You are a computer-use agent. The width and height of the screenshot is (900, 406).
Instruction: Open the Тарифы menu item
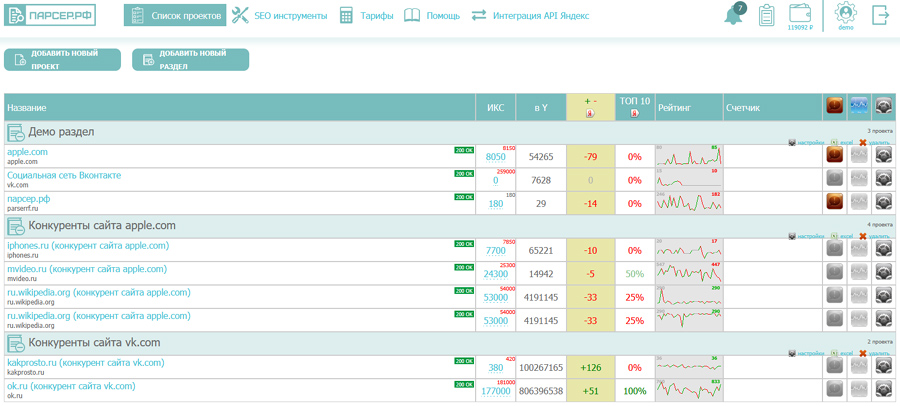click(x=366, y=16)
